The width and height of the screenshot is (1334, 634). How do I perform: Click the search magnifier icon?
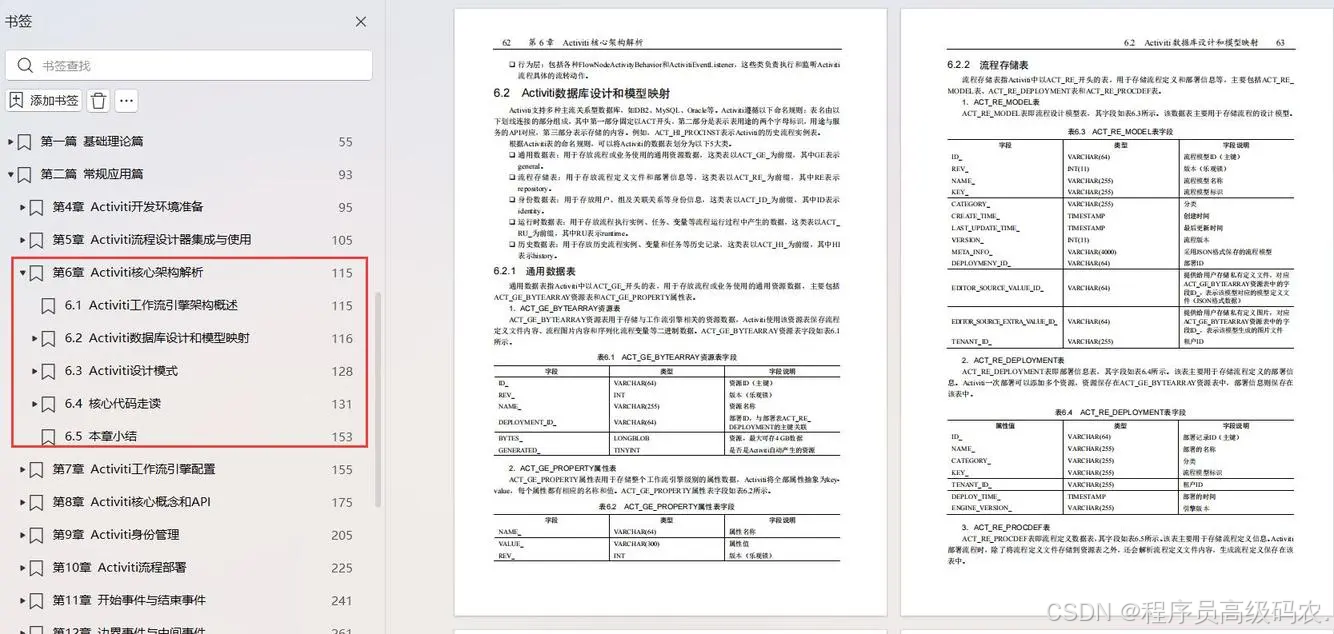coord(23,65)
